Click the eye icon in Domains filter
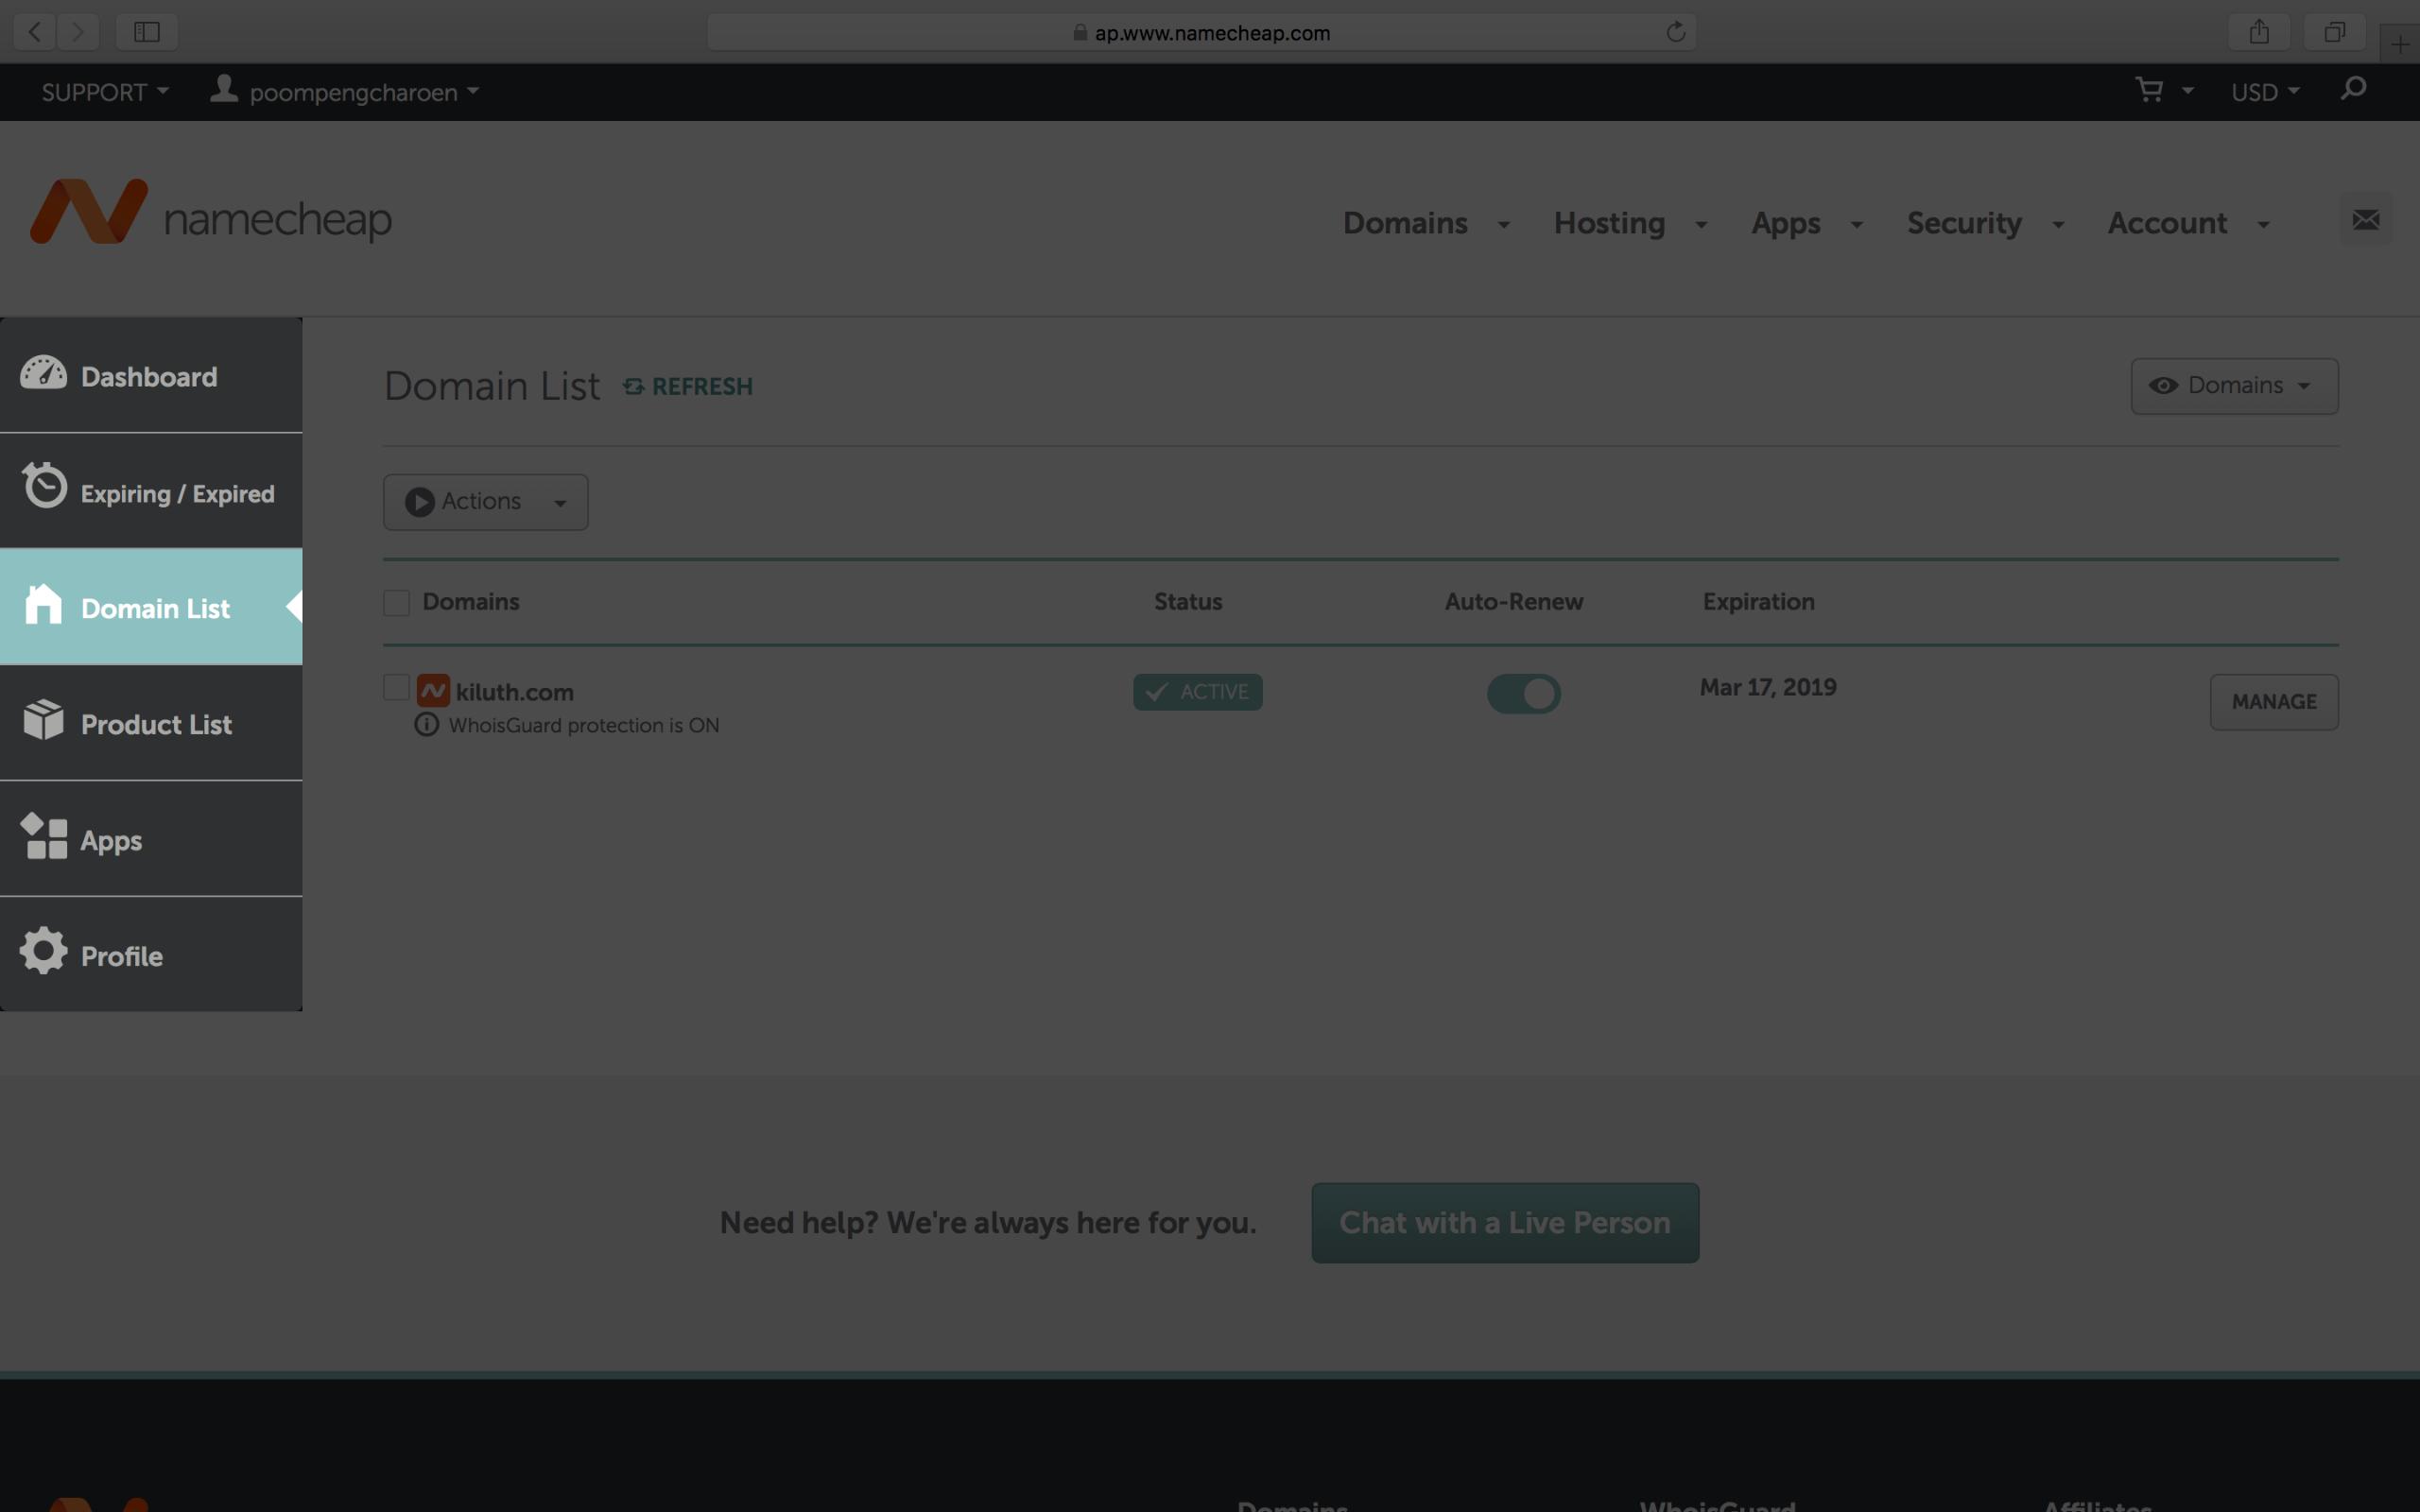This screenshot has width=2420, height=1512. click(x=2163, y=386)
